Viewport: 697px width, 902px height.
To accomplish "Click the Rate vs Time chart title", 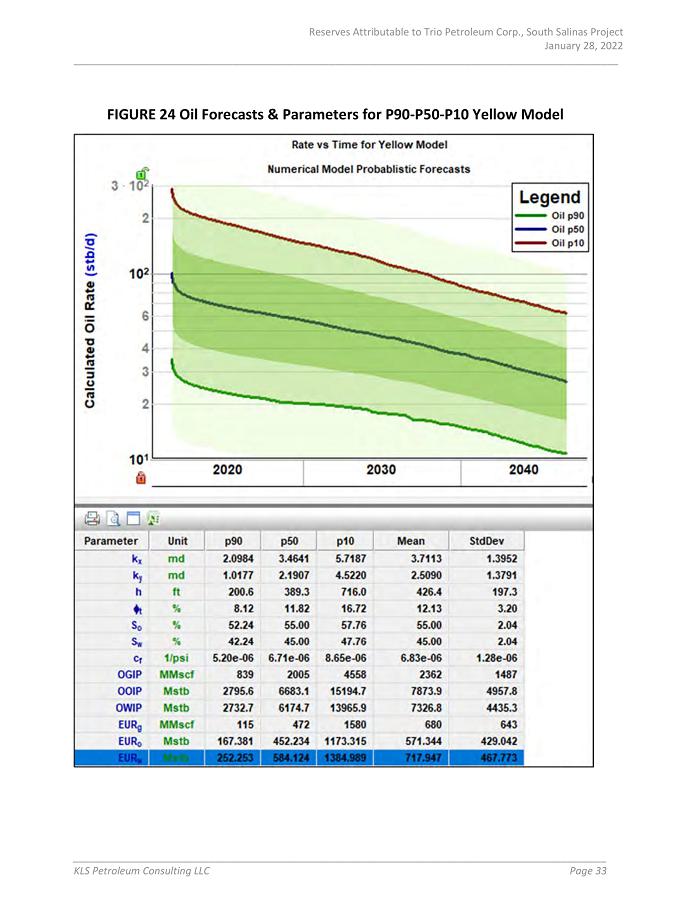I will pyautogui.click(x=368, y=145).
